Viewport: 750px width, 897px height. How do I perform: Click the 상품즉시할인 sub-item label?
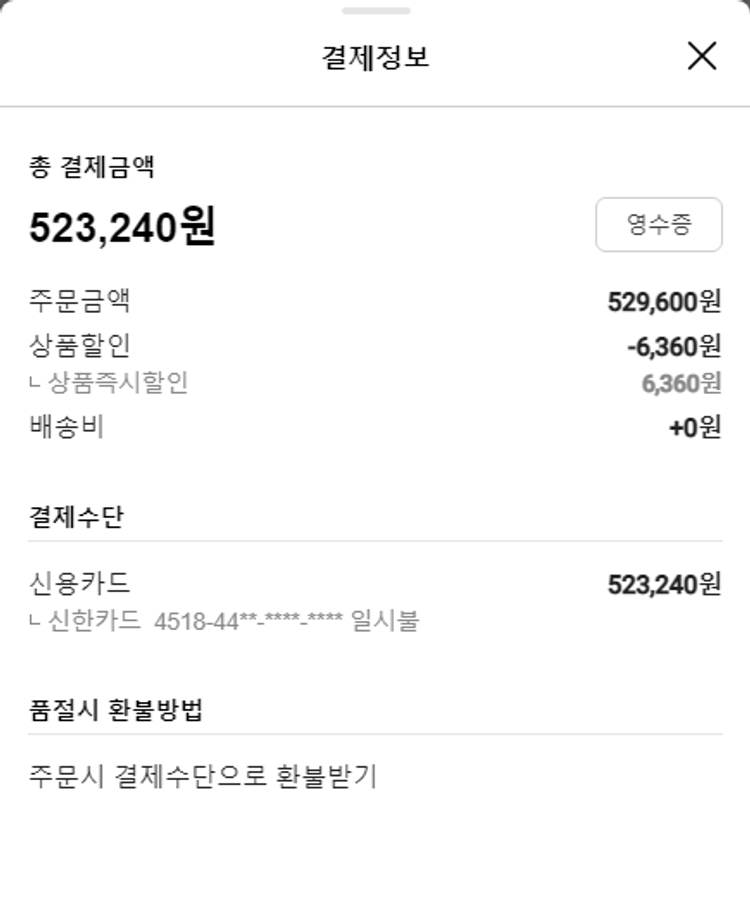point(117,383)
